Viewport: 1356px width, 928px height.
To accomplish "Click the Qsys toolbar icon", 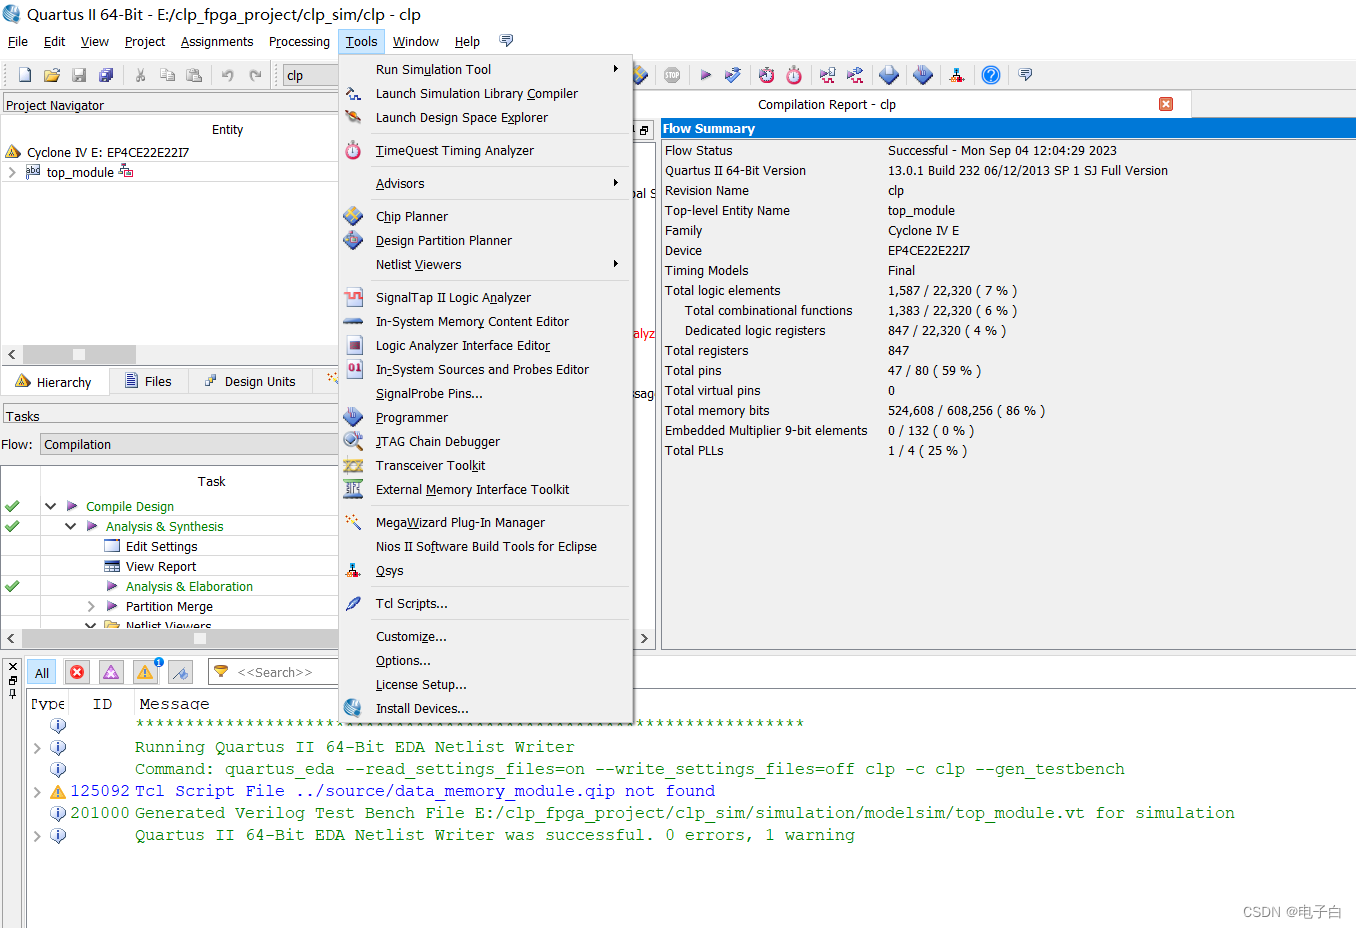I will (957, 75).
